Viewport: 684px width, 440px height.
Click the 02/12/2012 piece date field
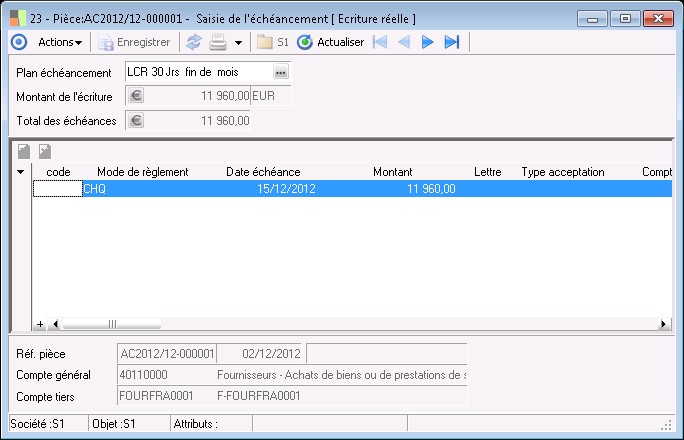(x=260, y=353)
